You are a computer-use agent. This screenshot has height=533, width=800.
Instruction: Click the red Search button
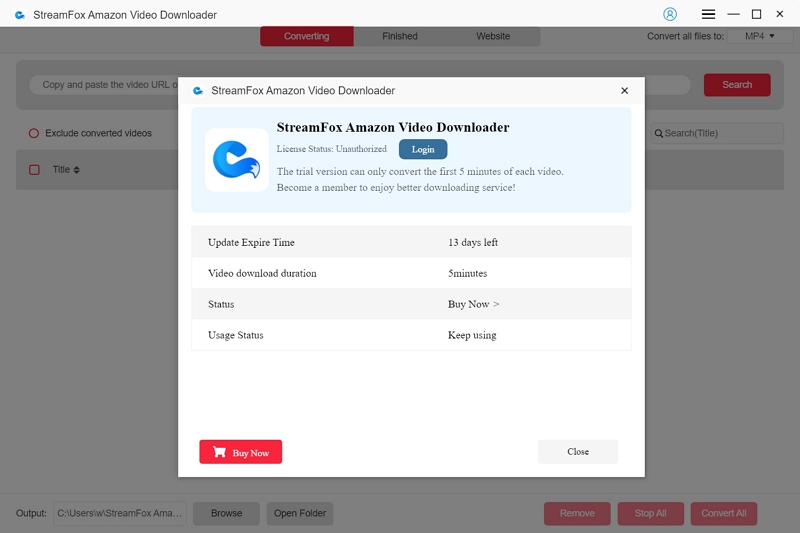coord(737,85)
